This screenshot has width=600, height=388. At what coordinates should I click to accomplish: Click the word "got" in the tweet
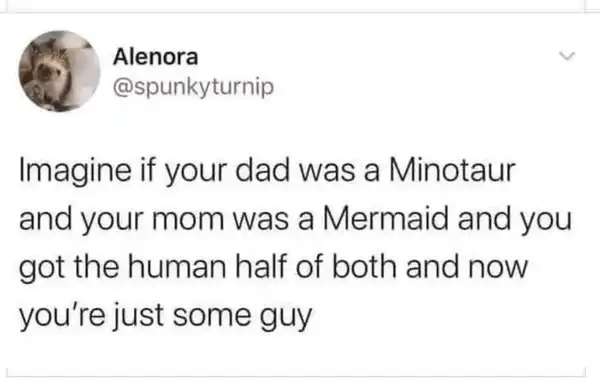tap(42, 269)
